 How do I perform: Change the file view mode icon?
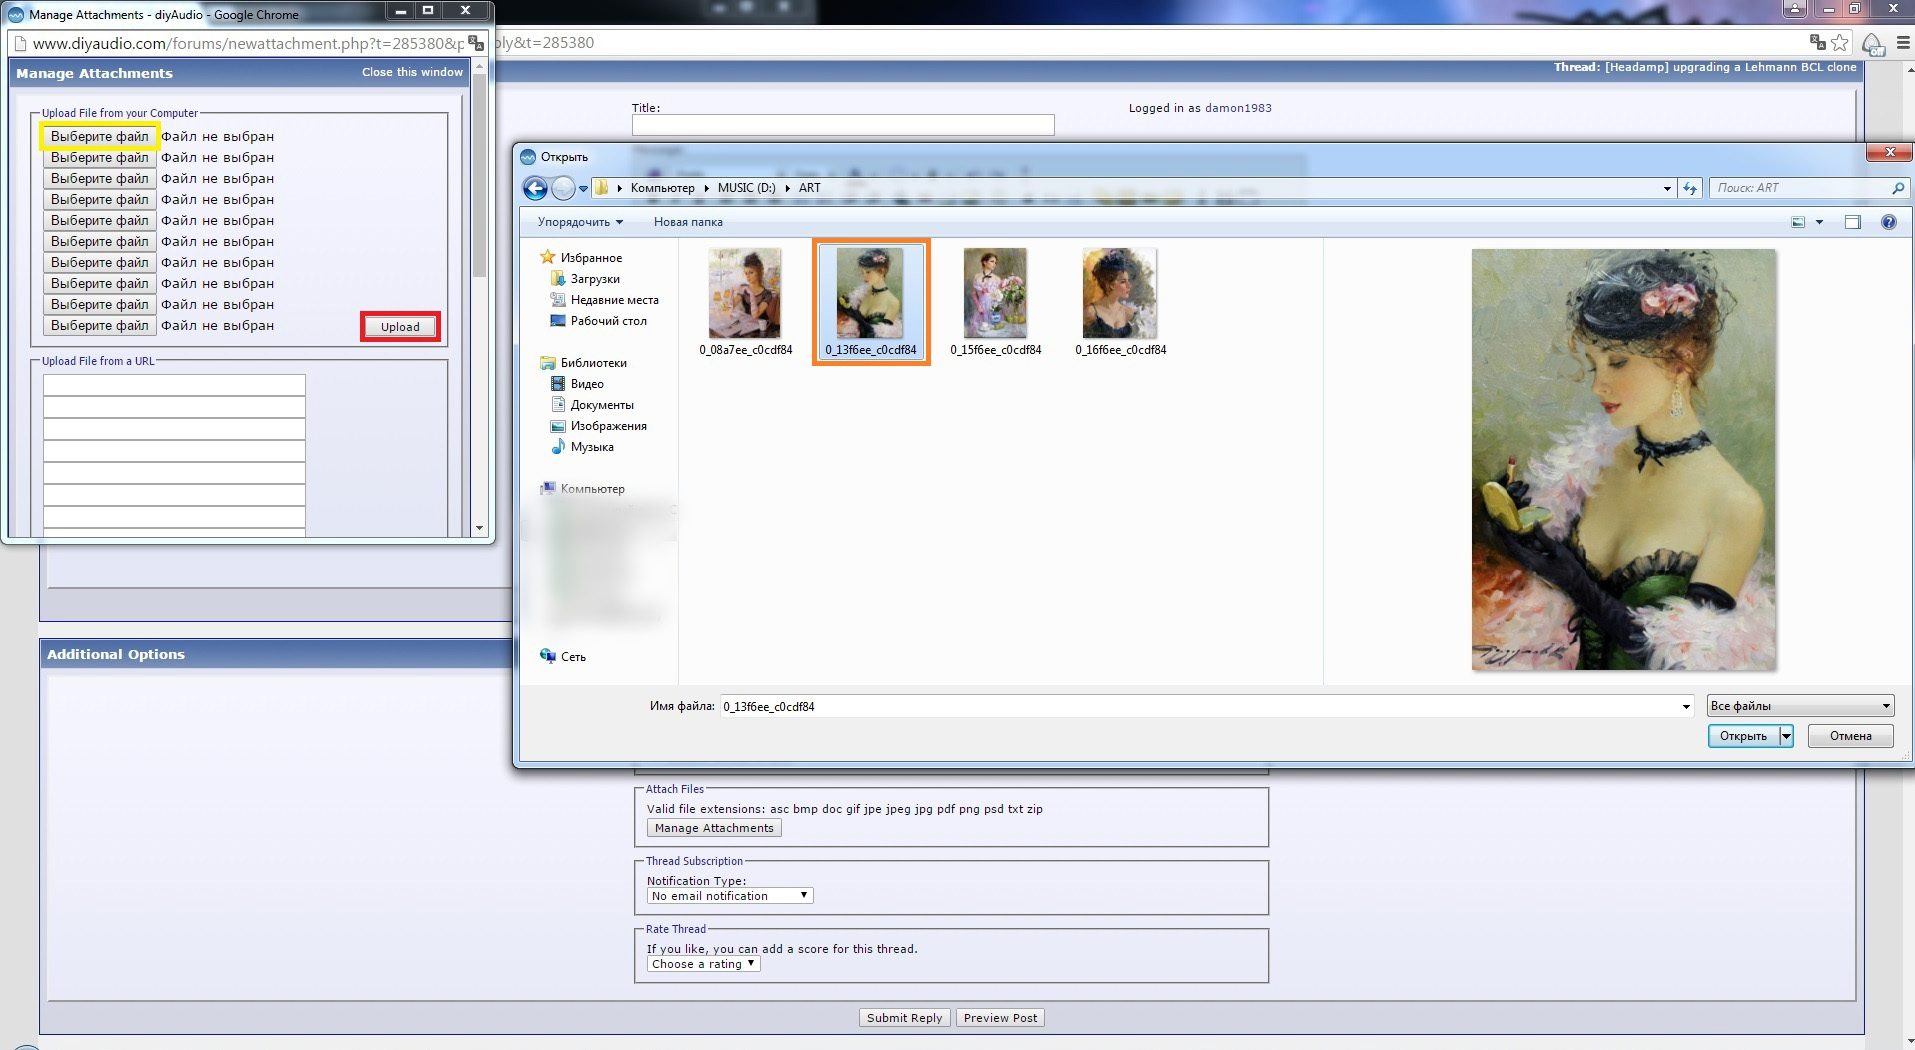(x=1798, y=222)
